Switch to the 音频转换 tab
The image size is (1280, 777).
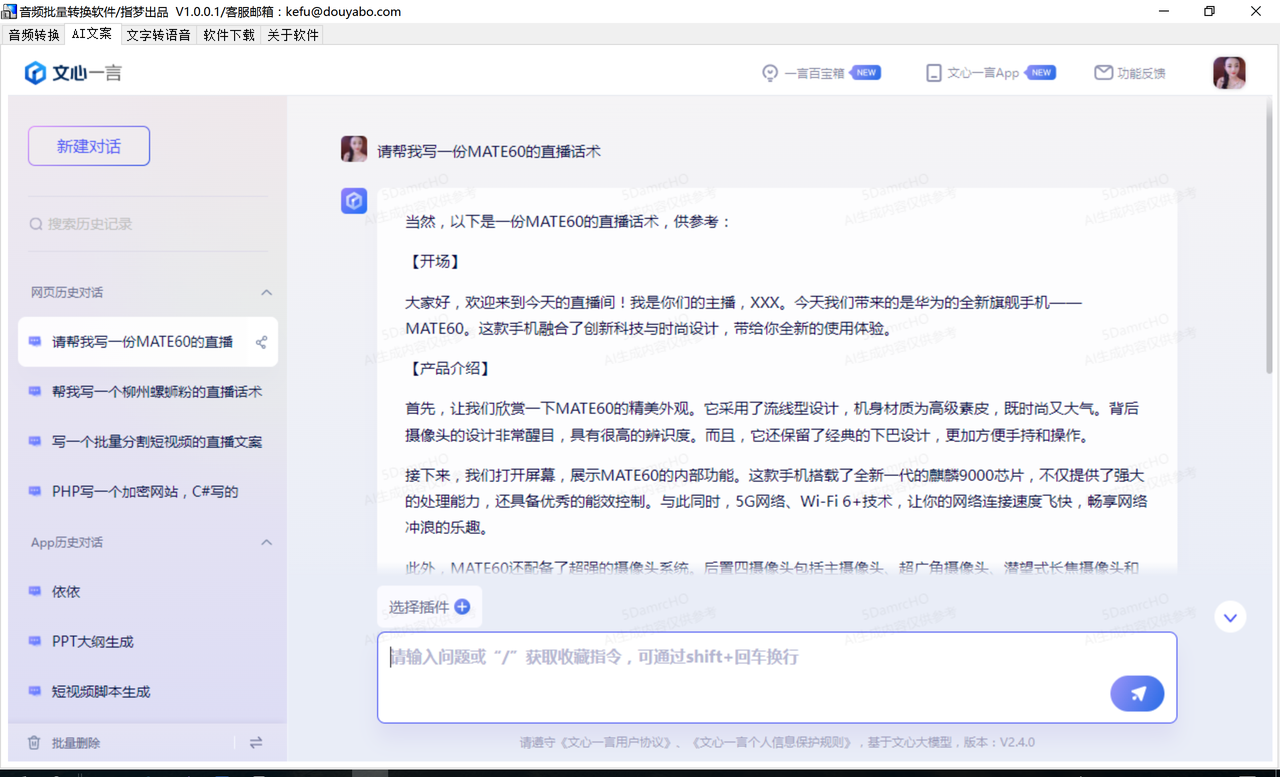click(x=34, y=35)
